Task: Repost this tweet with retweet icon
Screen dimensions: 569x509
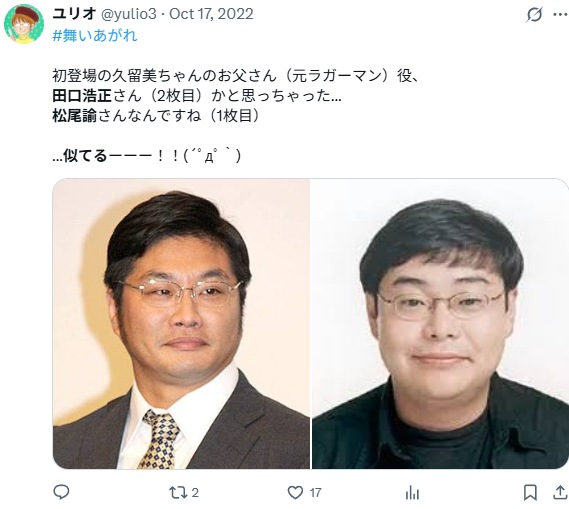Action: click(178, 492)
